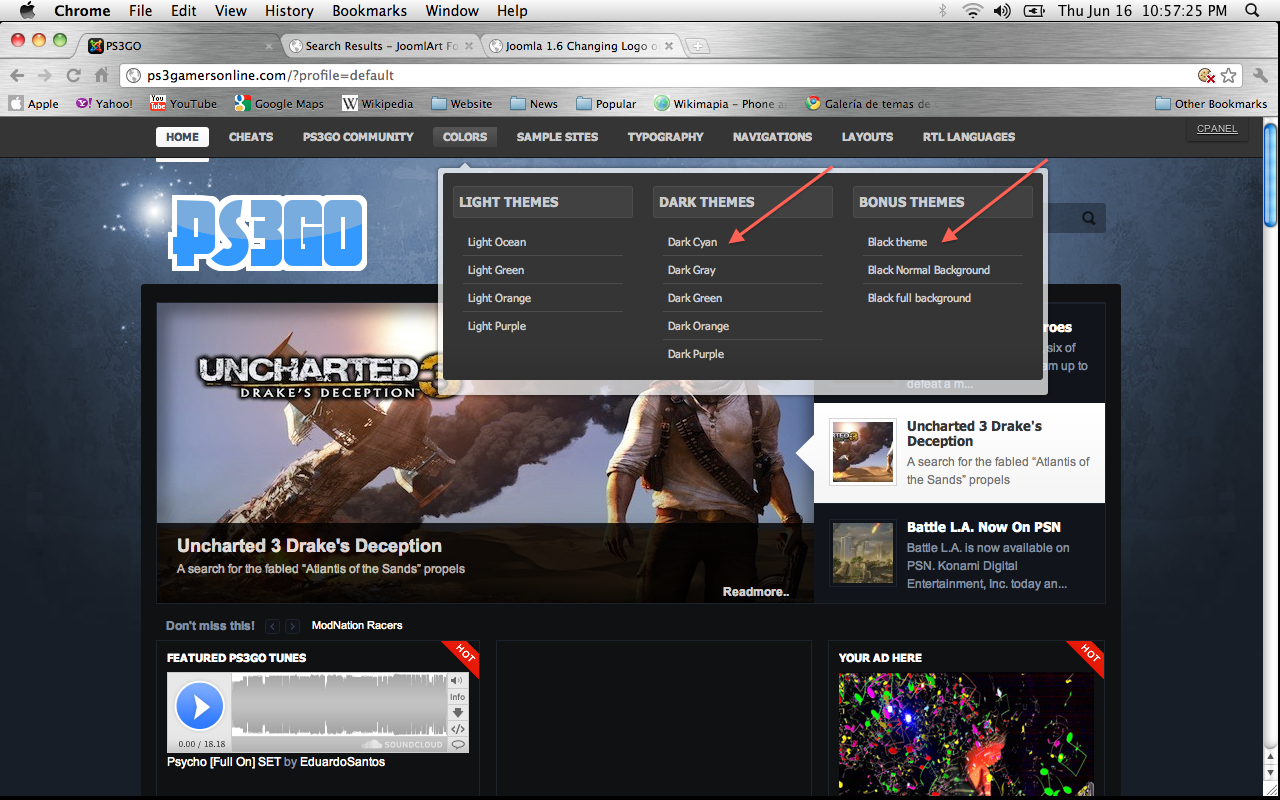Click the battery status icon

[1035, 11]
